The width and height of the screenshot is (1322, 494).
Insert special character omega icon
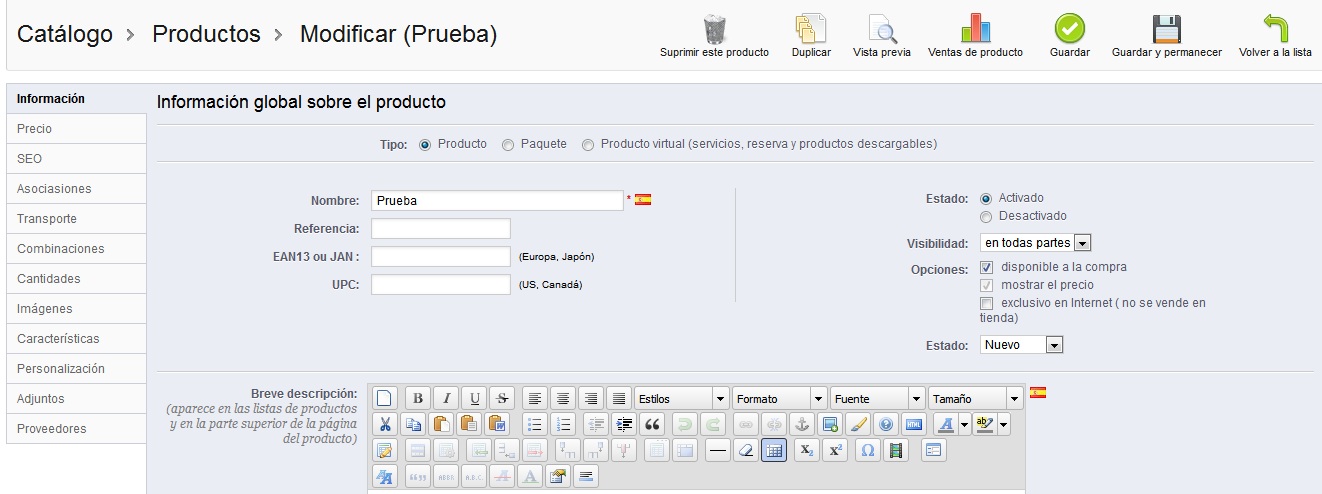click(868, 450)
